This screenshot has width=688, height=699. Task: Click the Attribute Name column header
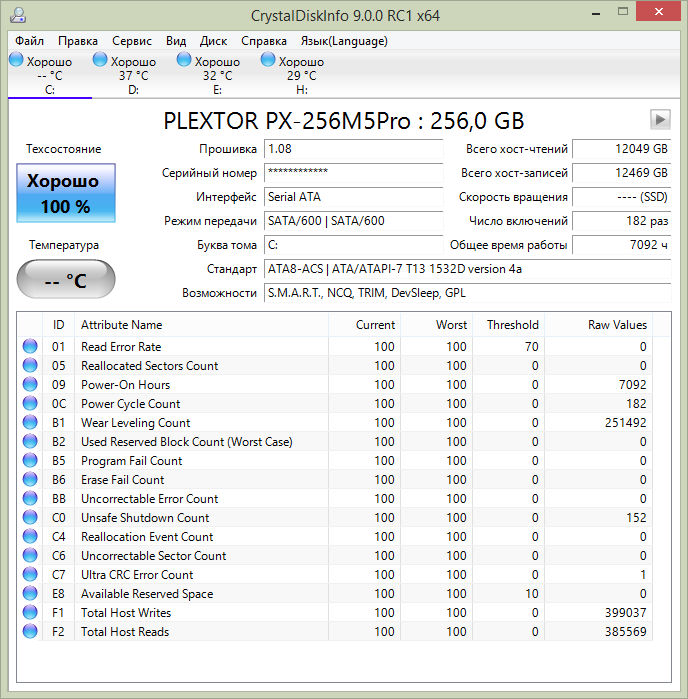tap(202, 325)
